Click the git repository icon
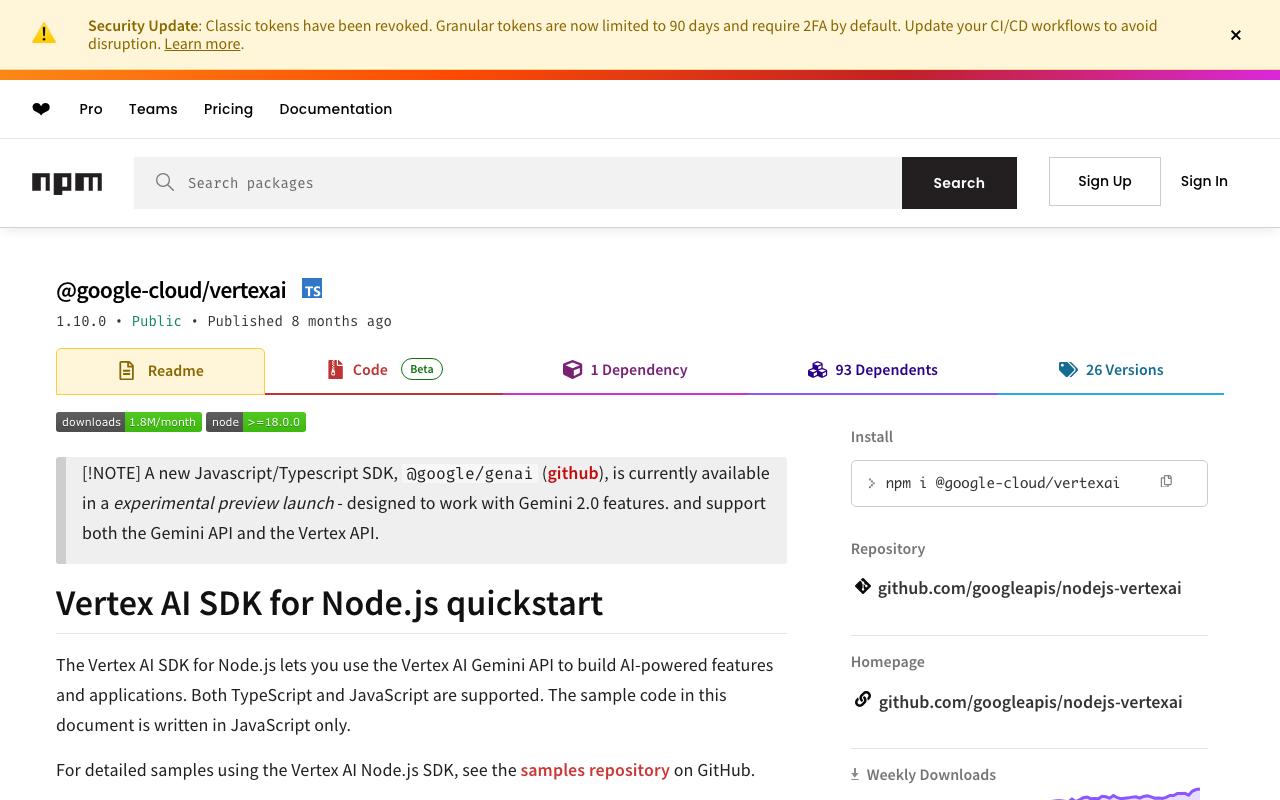1280x800 pixels. (x=863, y=587)
